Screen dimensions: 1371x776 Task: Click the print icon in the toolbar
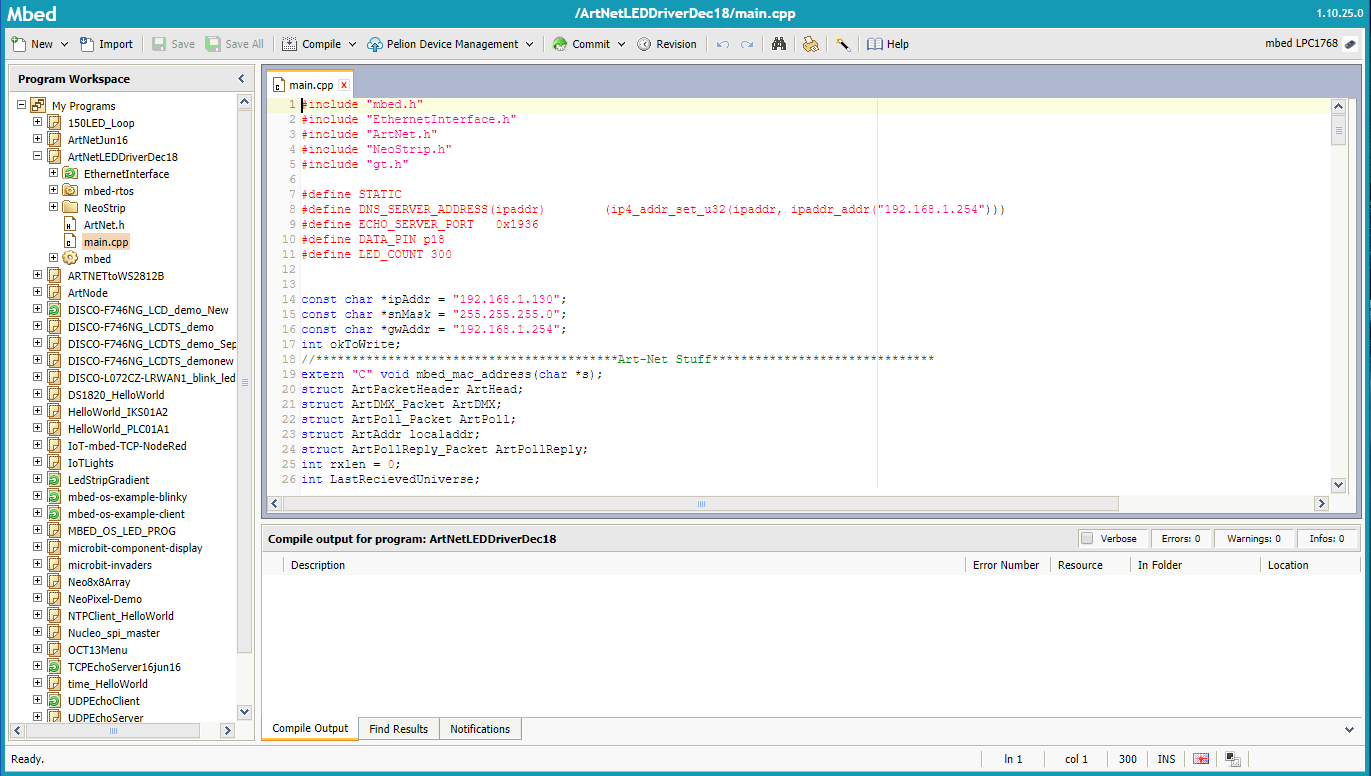[811, 44]
